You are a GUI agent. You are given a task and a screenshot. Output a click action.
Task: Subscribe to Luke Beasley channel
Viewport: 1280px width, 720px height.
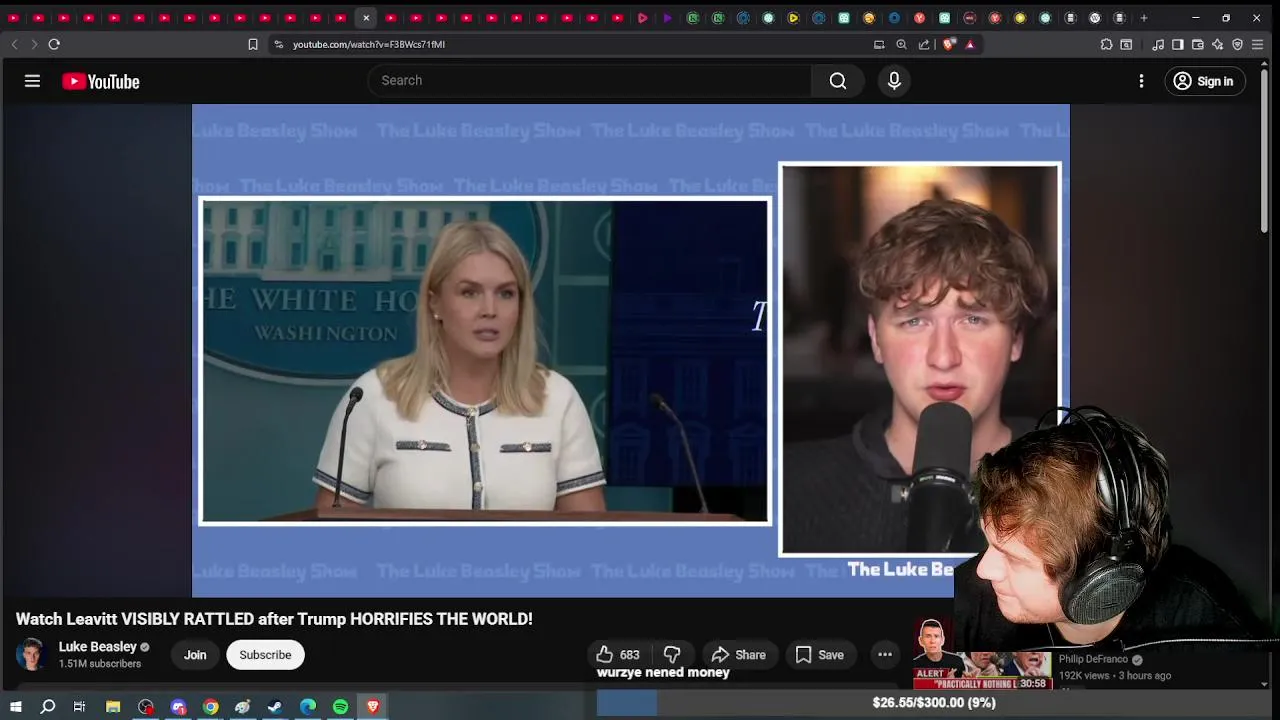(265, 655)
